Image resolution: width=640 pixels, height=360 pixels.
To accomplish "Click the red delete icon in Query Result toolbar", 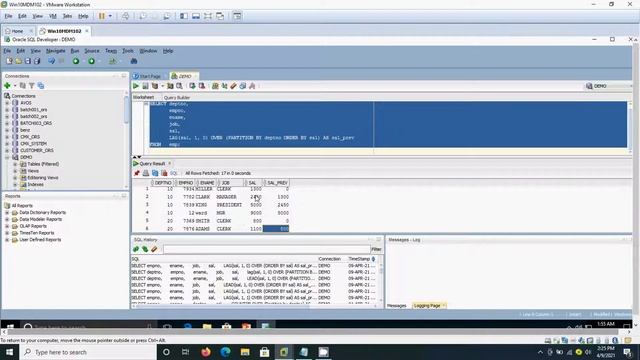I will (x=164, y=173).
